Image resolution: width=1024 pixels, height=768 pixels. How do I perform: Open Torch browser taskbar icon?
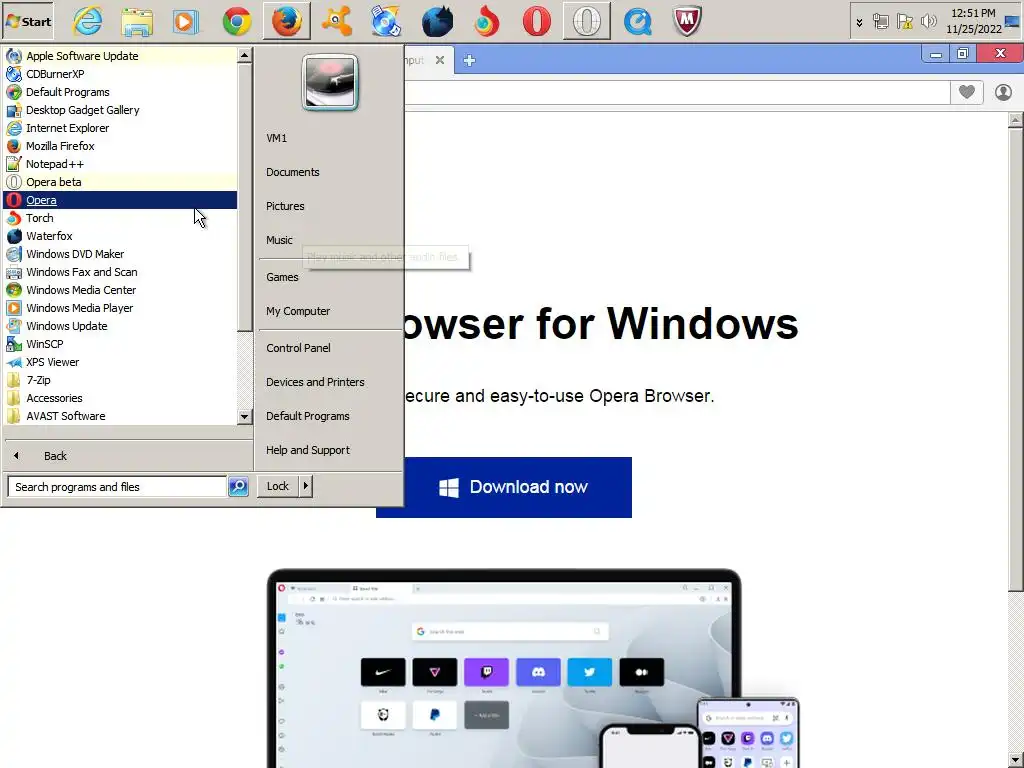[x=487, y=21]
